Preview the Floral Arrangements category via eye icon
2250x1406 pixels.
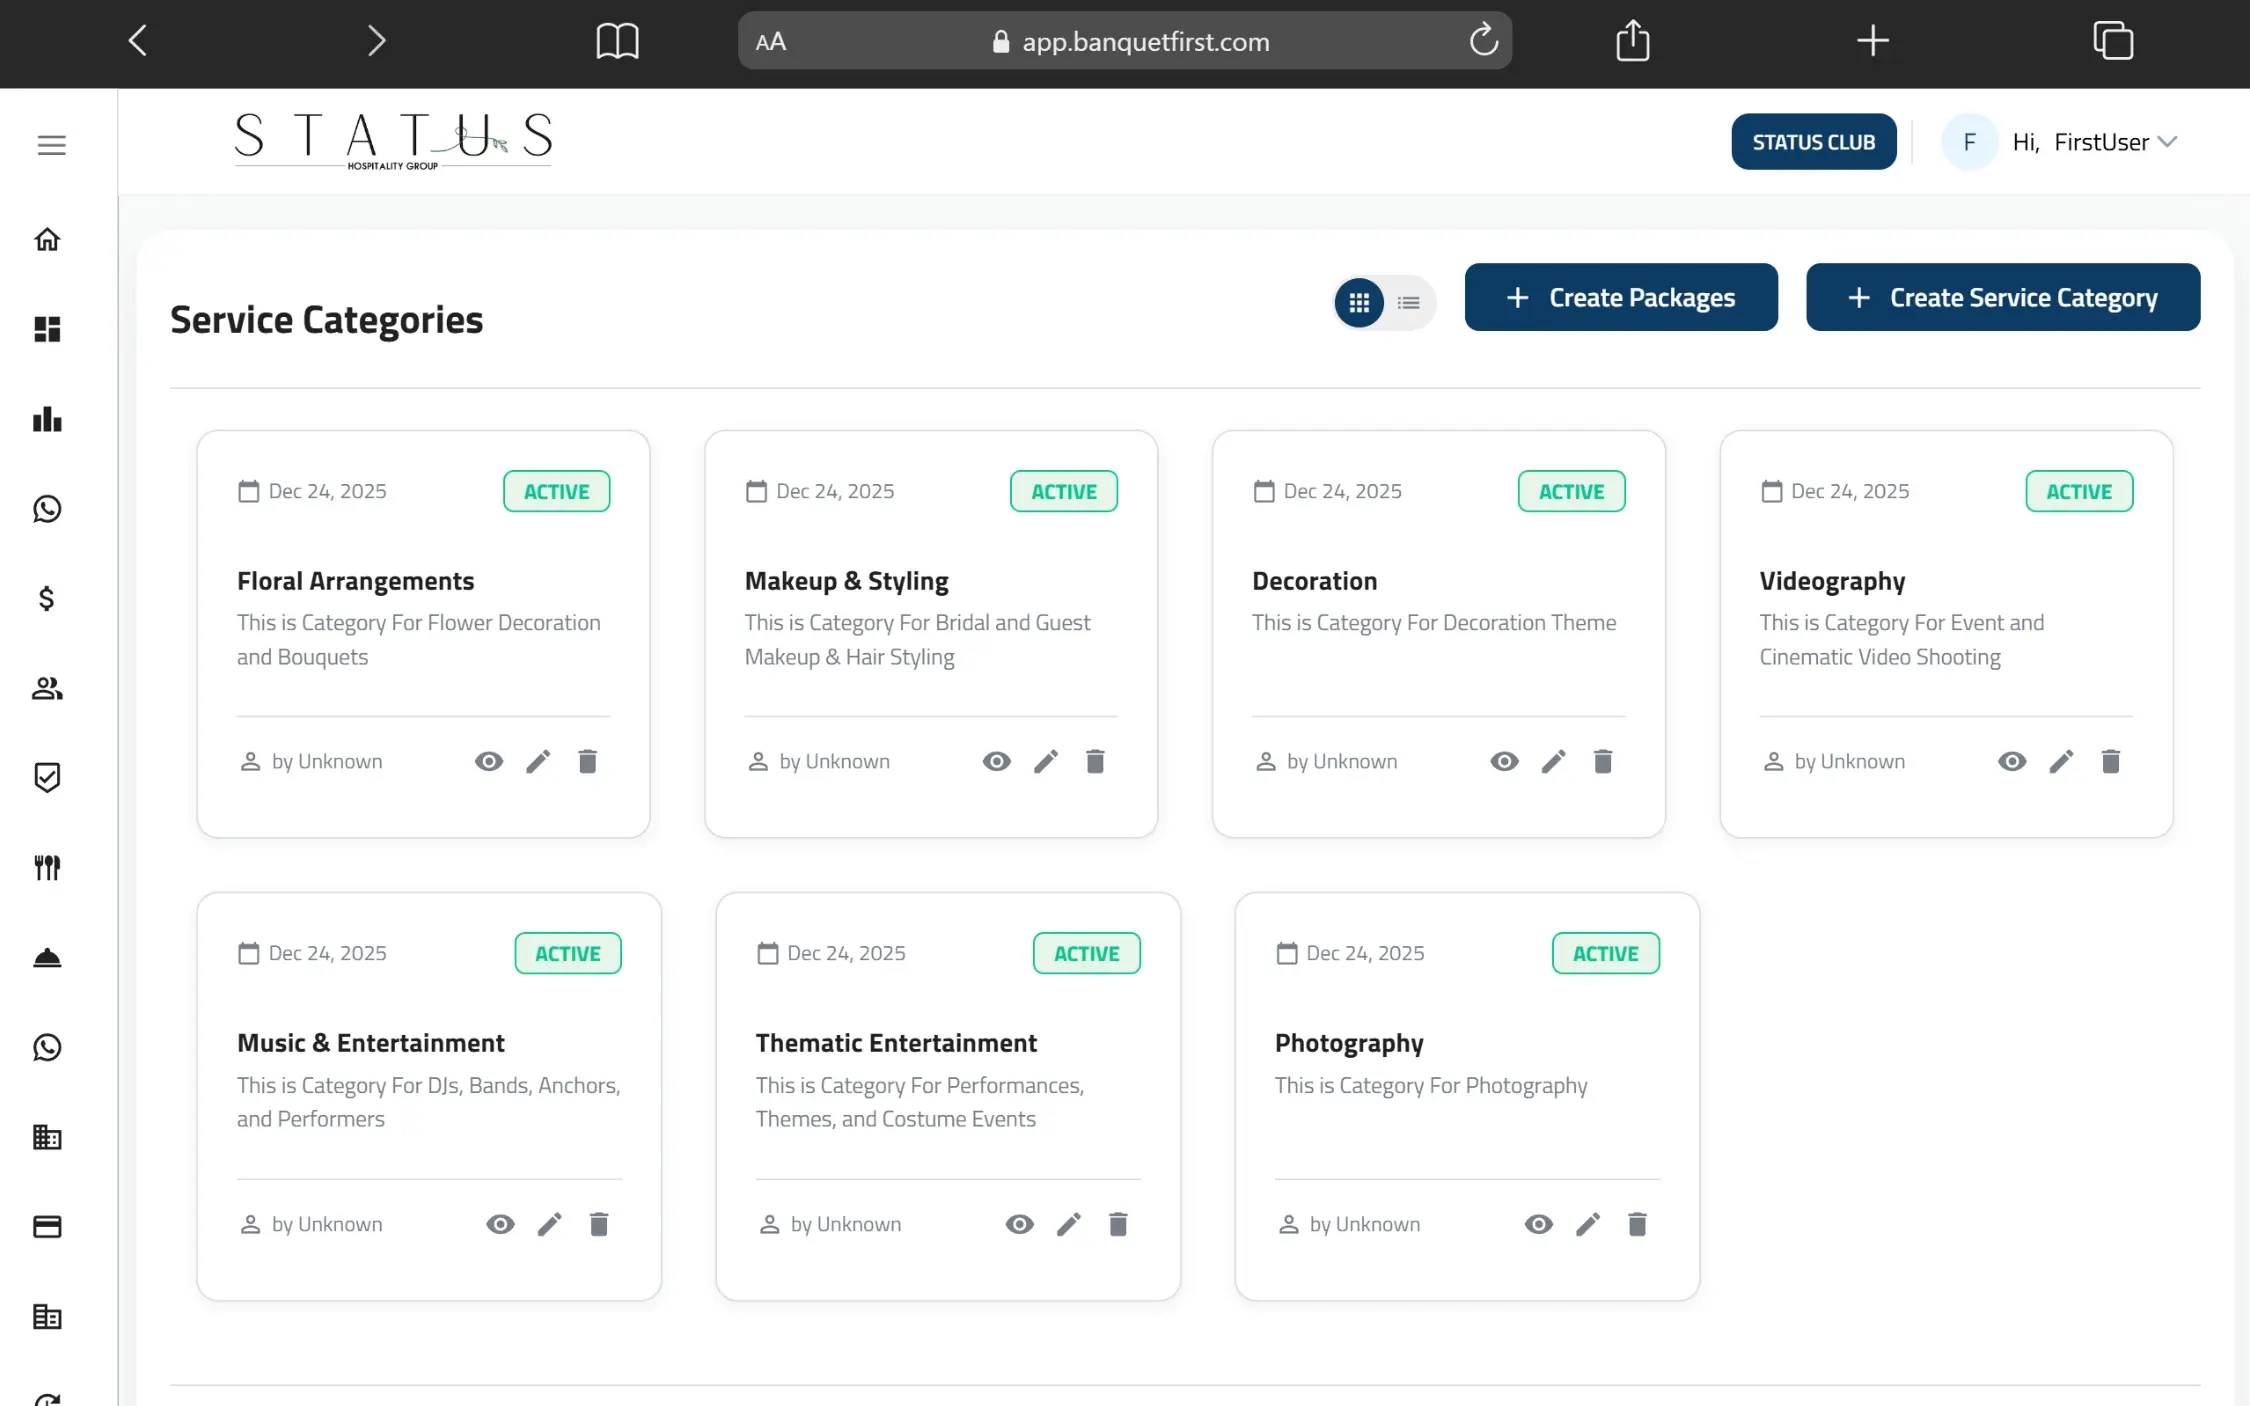489,761
